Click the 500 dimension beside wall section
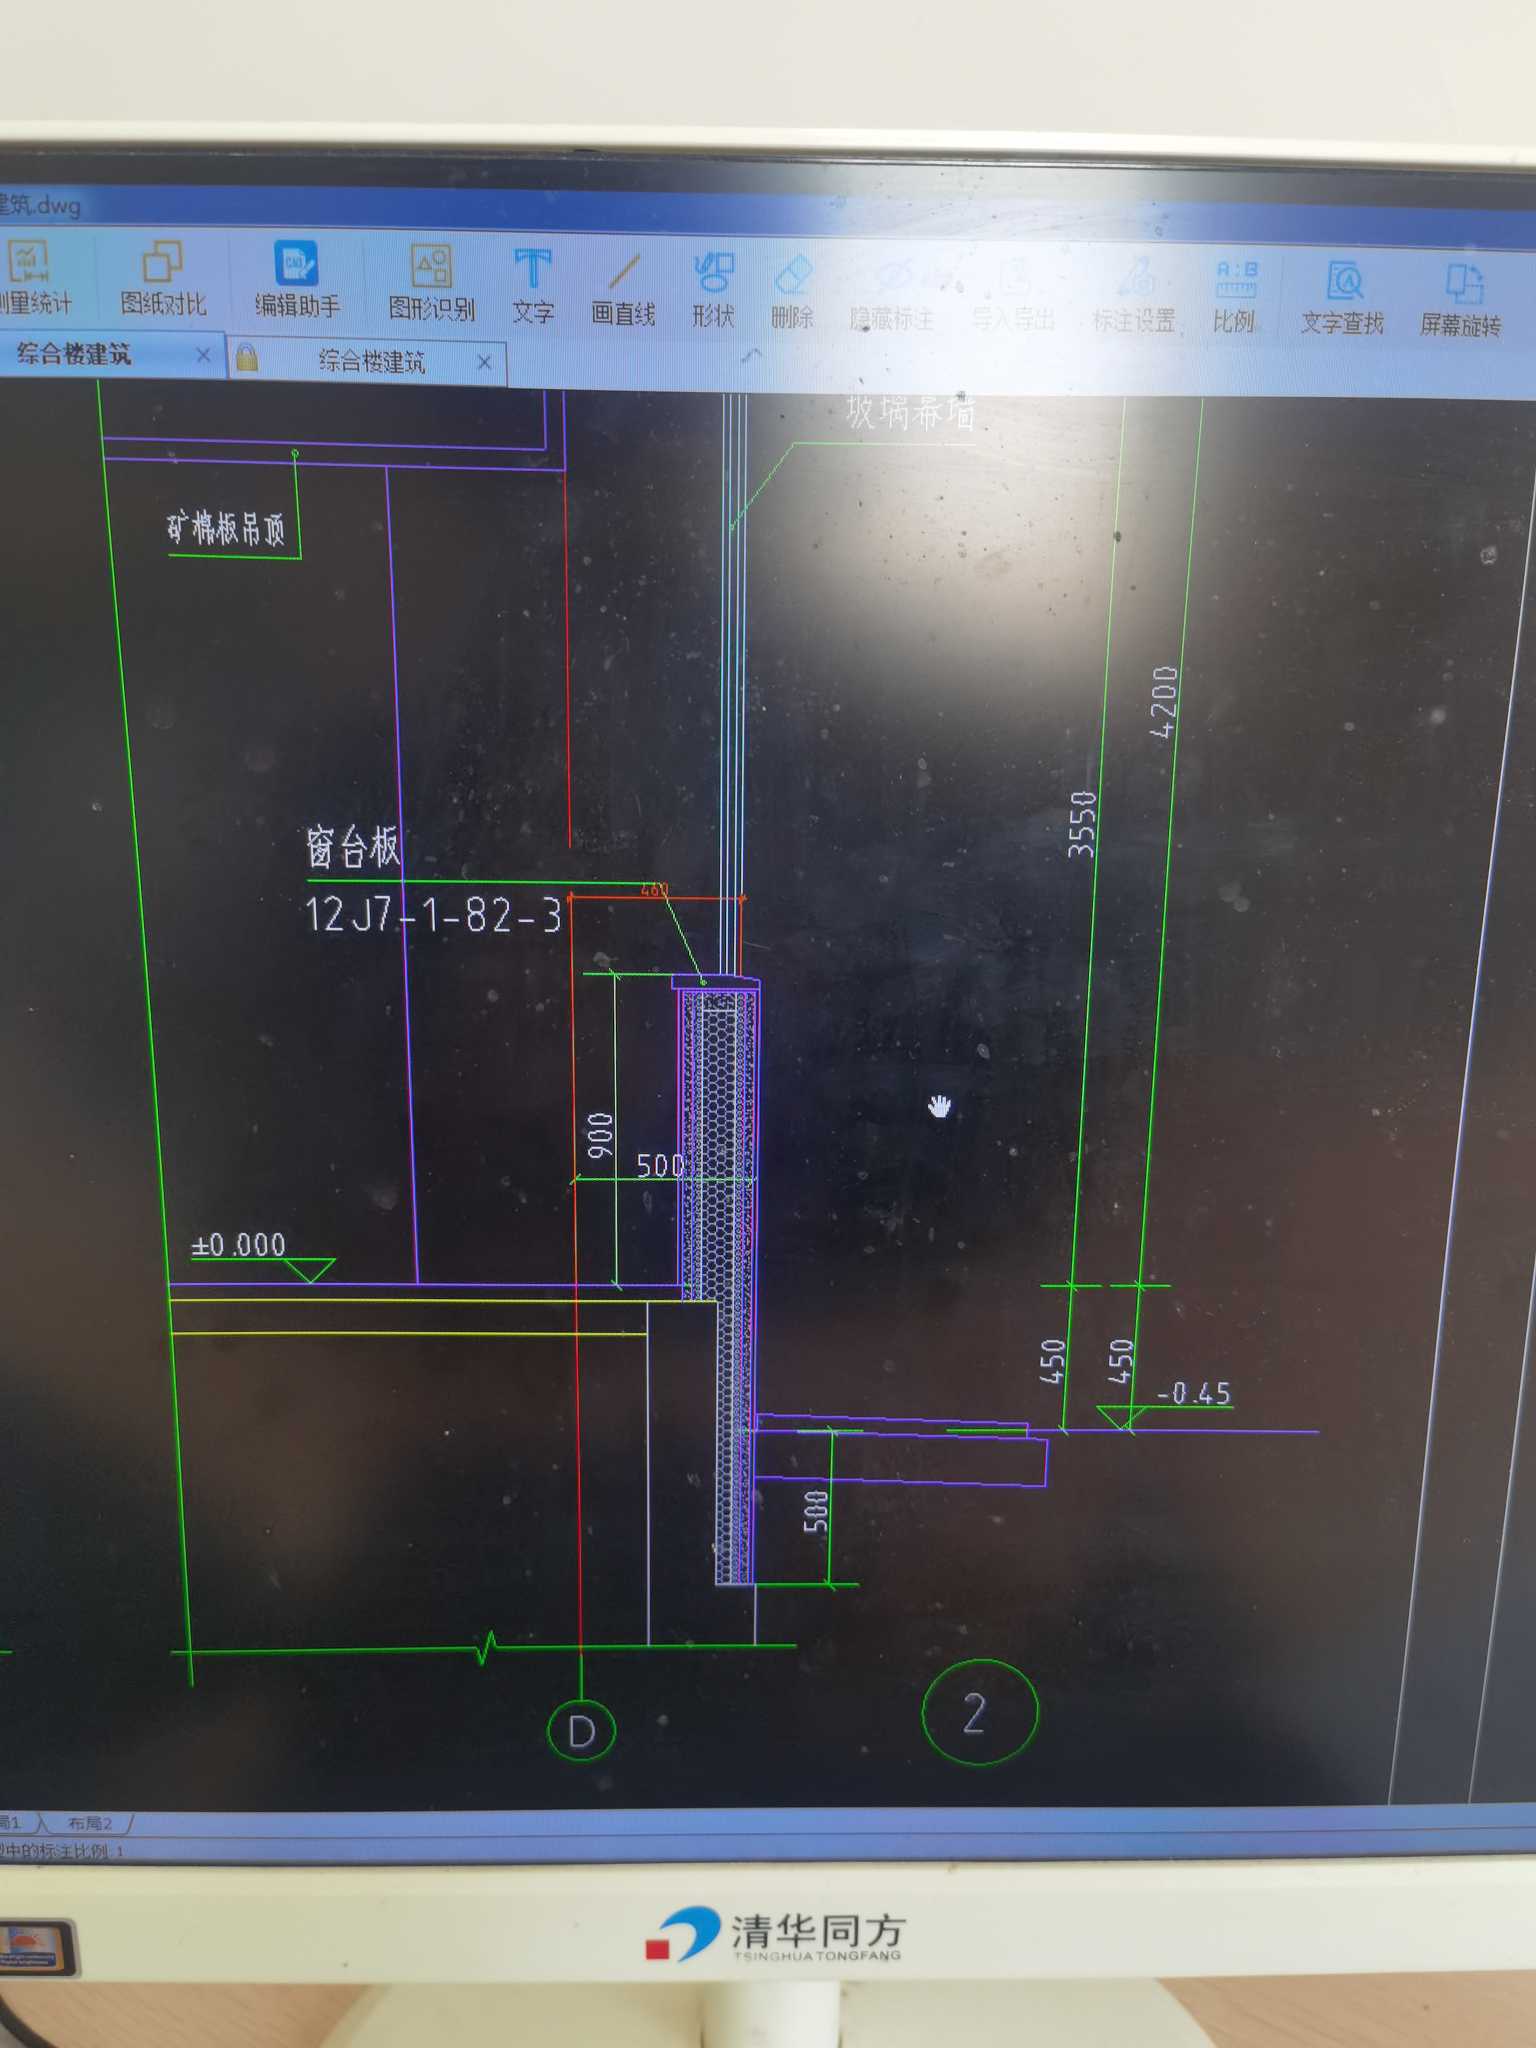The height and width of the screenshot is (2048, 1536). point(661,1165)
